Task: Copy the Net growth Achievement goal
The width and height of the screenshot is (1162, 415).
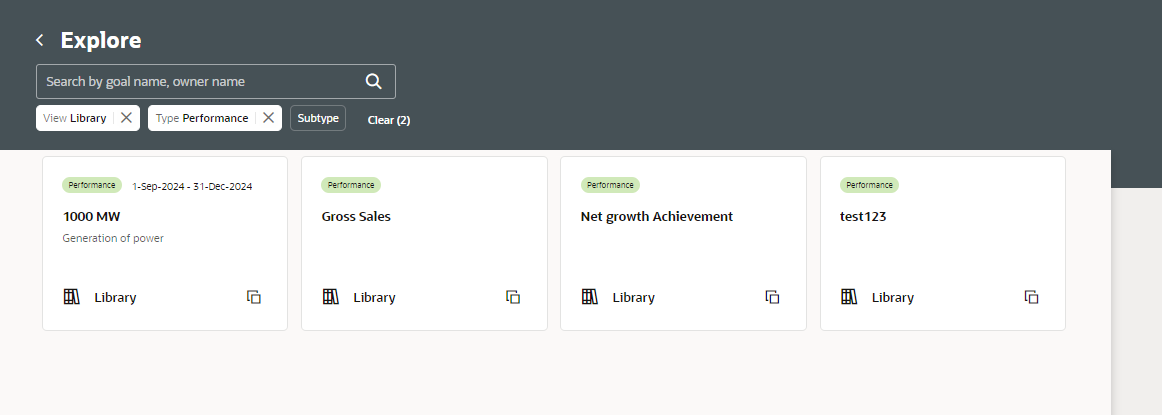Action: tap(772, 297)
